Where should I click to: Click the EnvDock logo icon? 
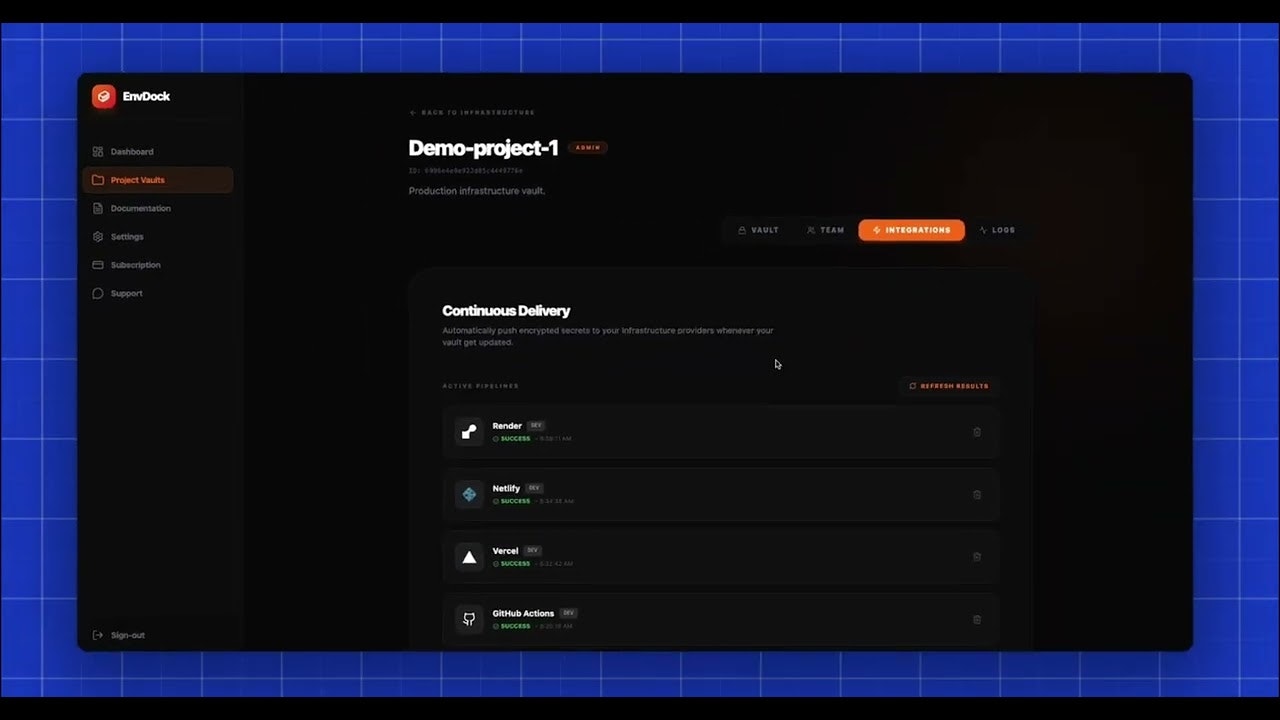[x=103, y=96]
